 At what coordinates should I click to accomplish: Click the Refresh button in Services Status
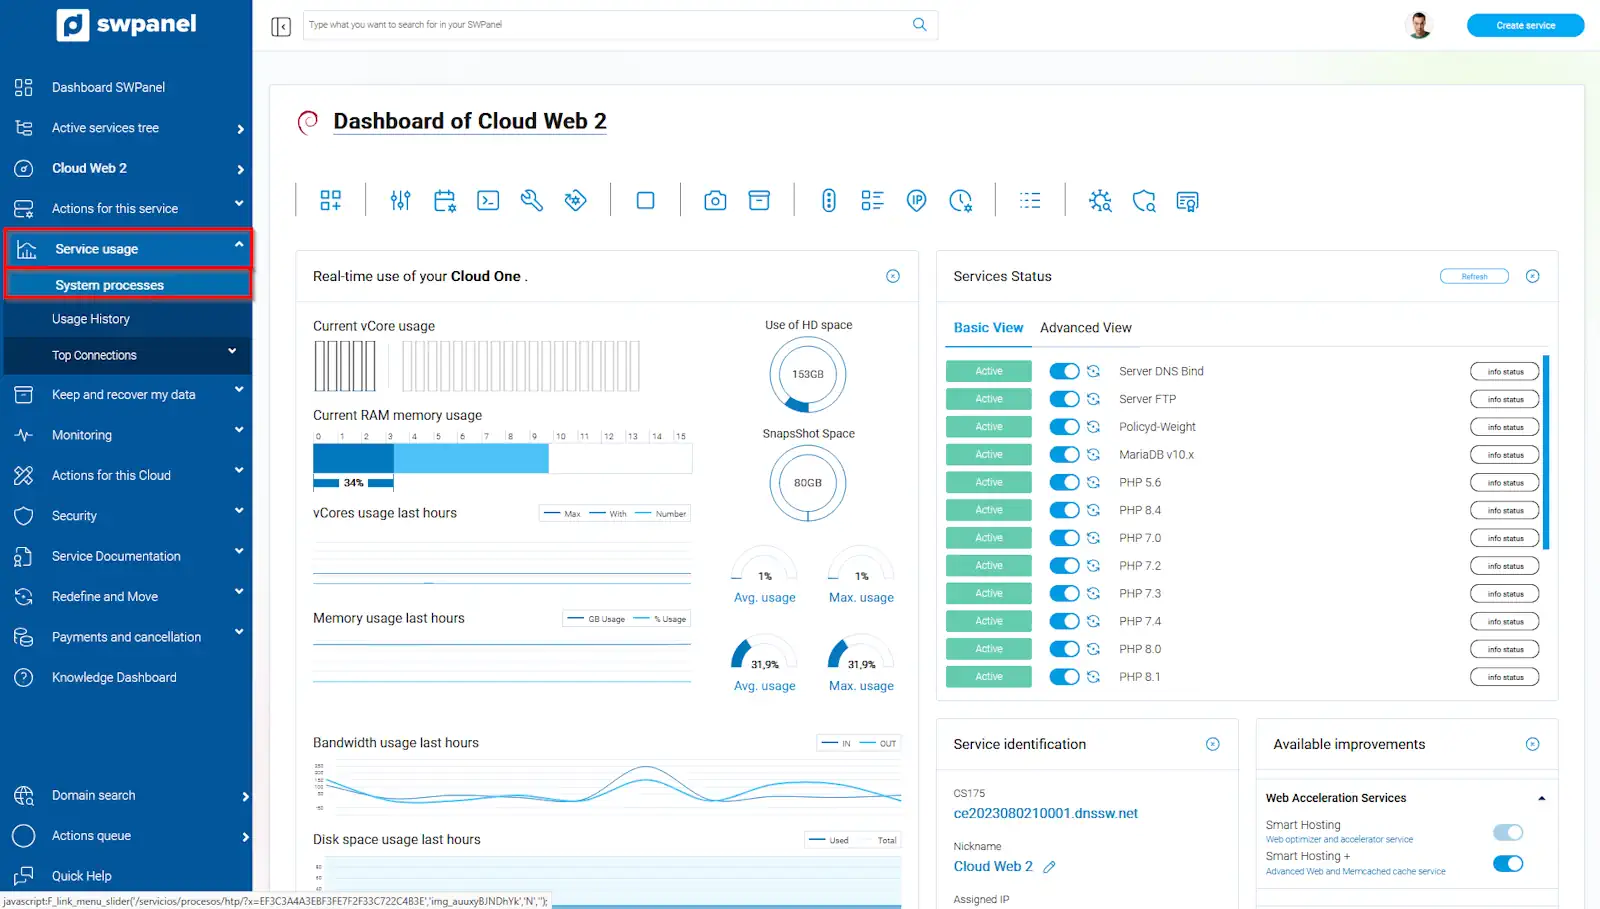(x=1474, y=276)
